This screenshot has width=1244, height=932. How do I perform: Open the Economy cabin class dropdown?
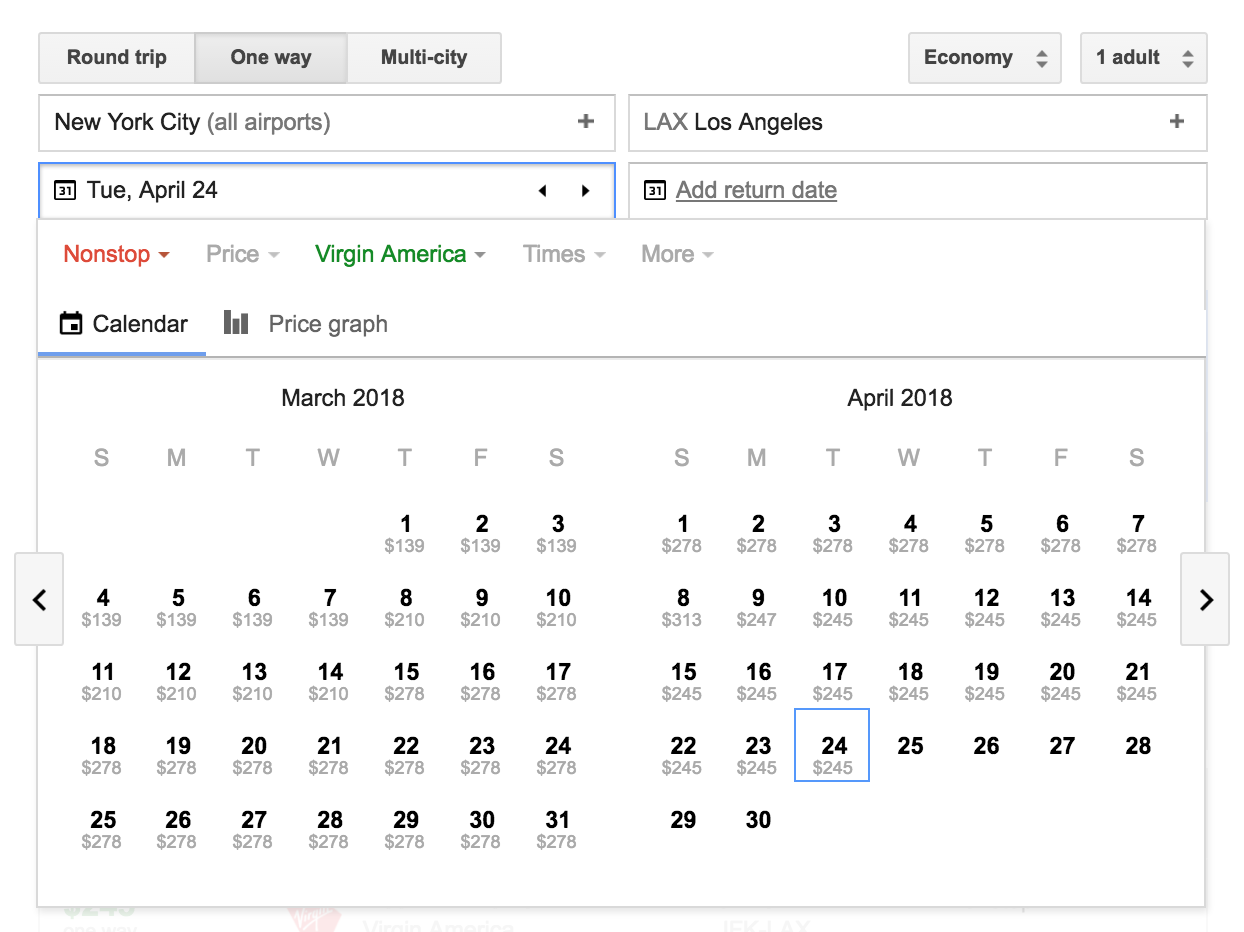click(x=984, y=58)
